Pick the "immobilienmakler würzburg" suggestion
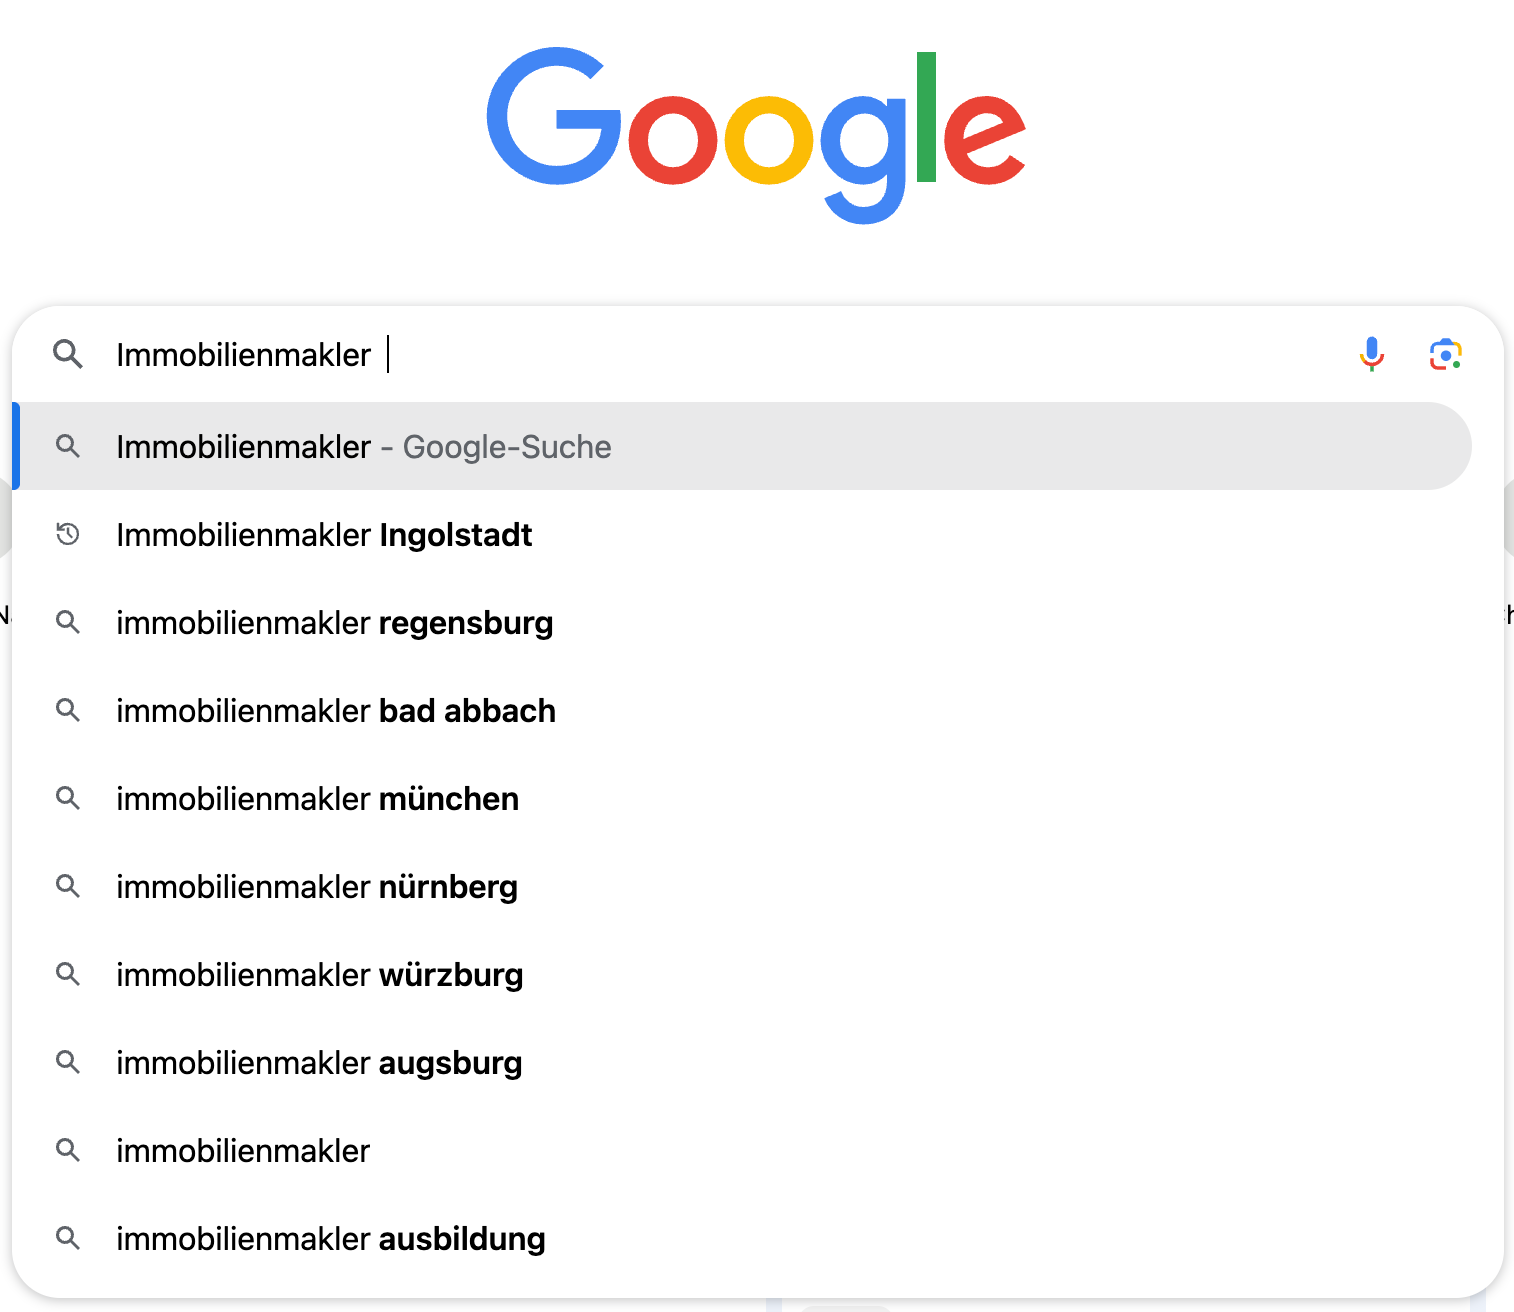The height and width of the screenshot is (1312, 1514). pos(319,975)
